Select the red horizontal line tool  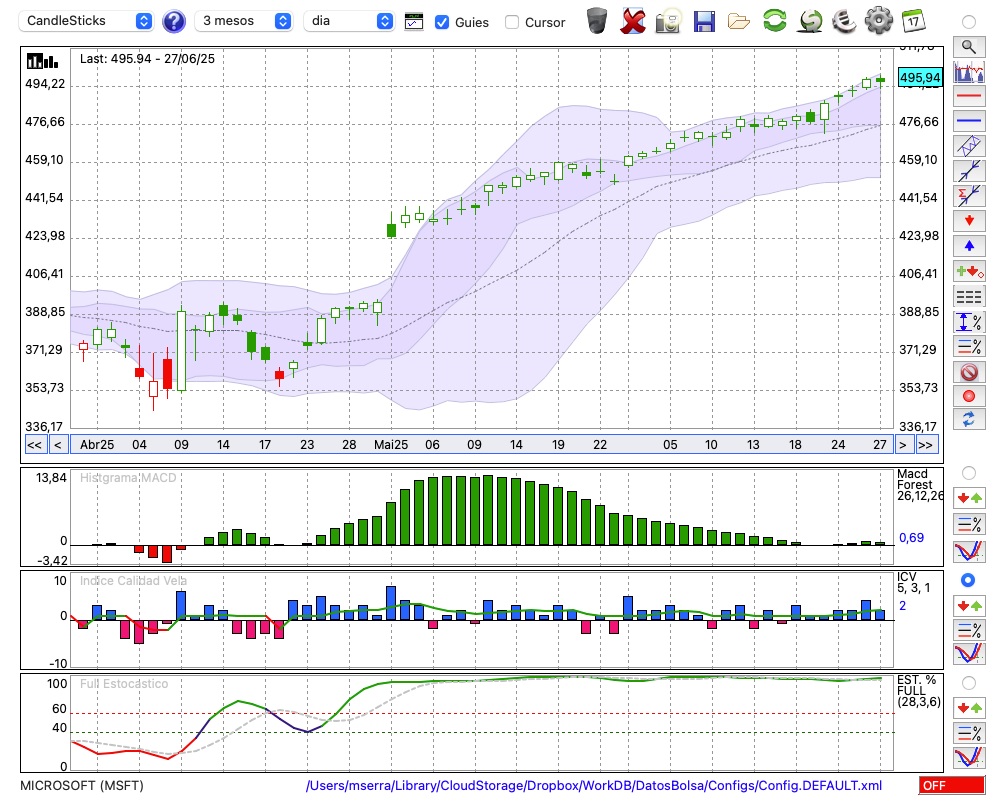pos(969,96)
